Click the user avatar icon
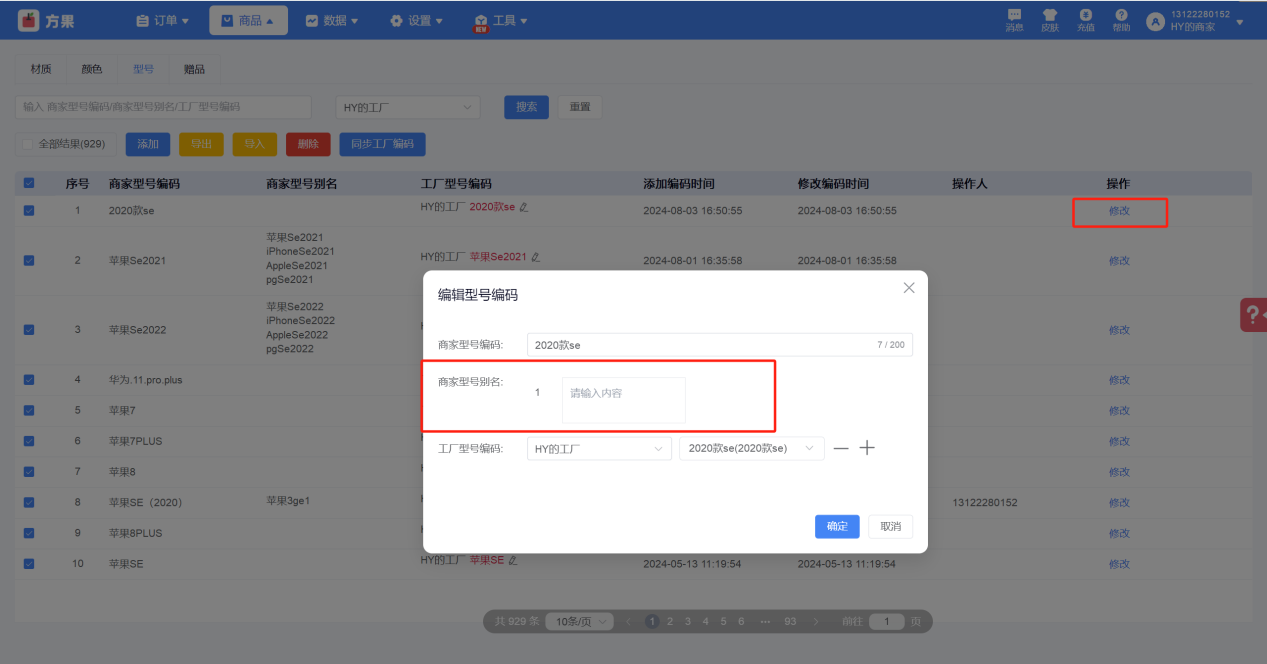Screen dimensions: 1267x664 pos(1156,21)
